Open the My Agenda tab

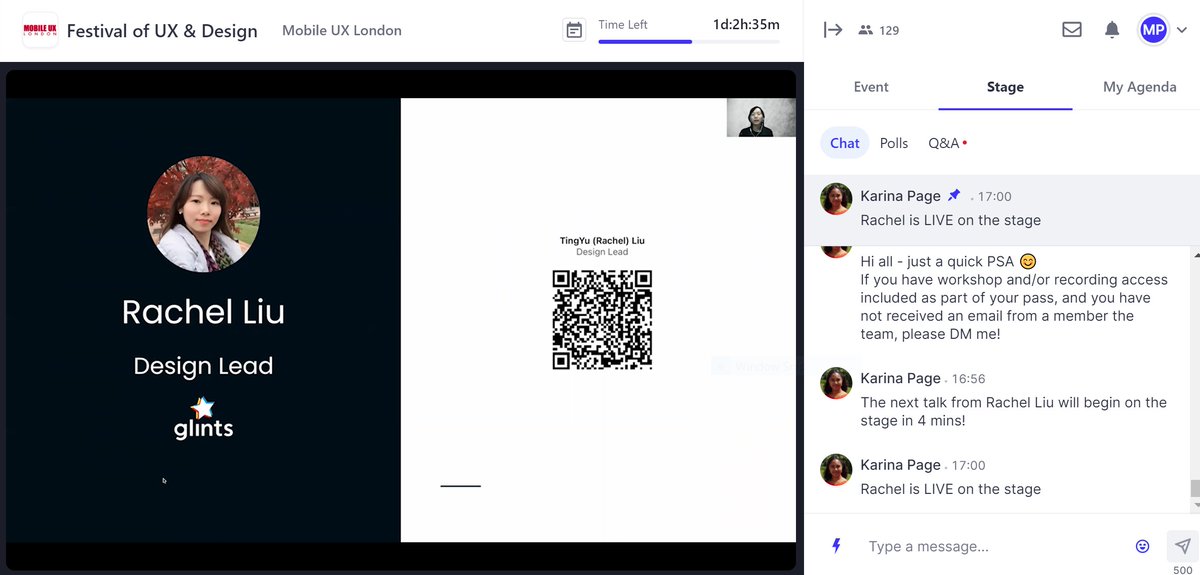tap(1139, 87)
